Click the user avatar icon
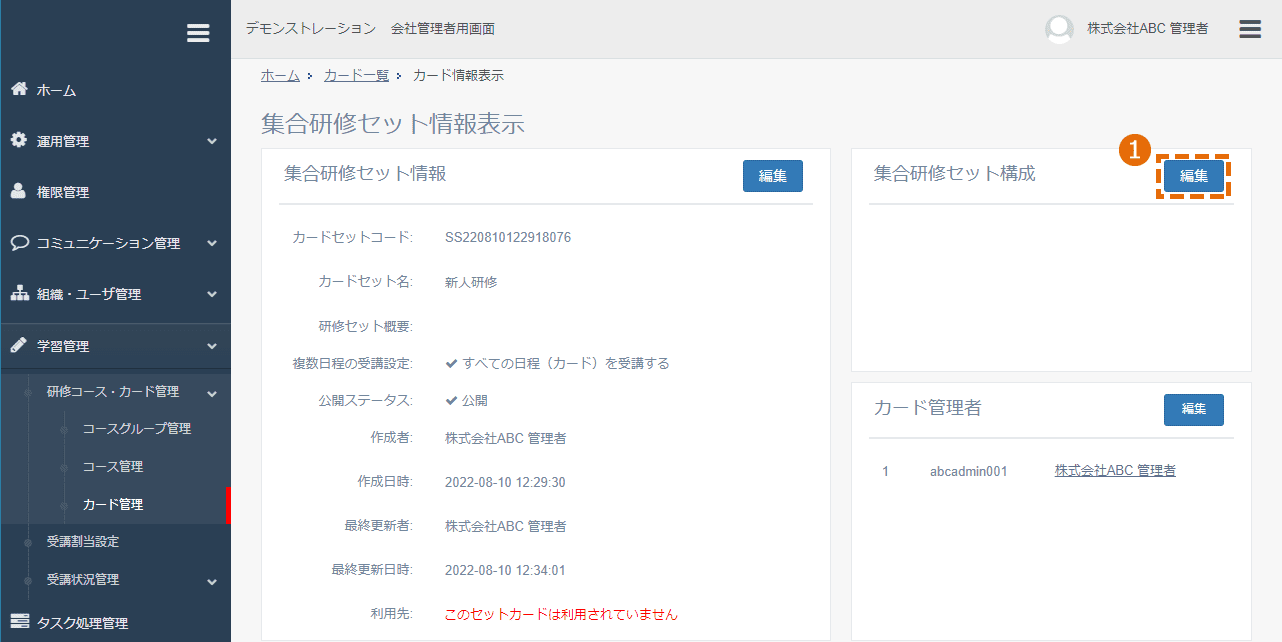 coord(1059,29)
